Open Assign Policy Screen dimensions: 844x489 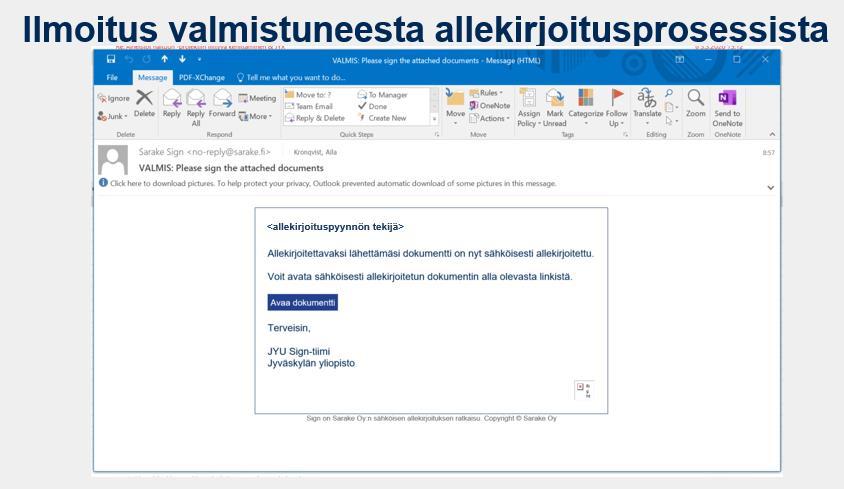[x=529, y=108]
